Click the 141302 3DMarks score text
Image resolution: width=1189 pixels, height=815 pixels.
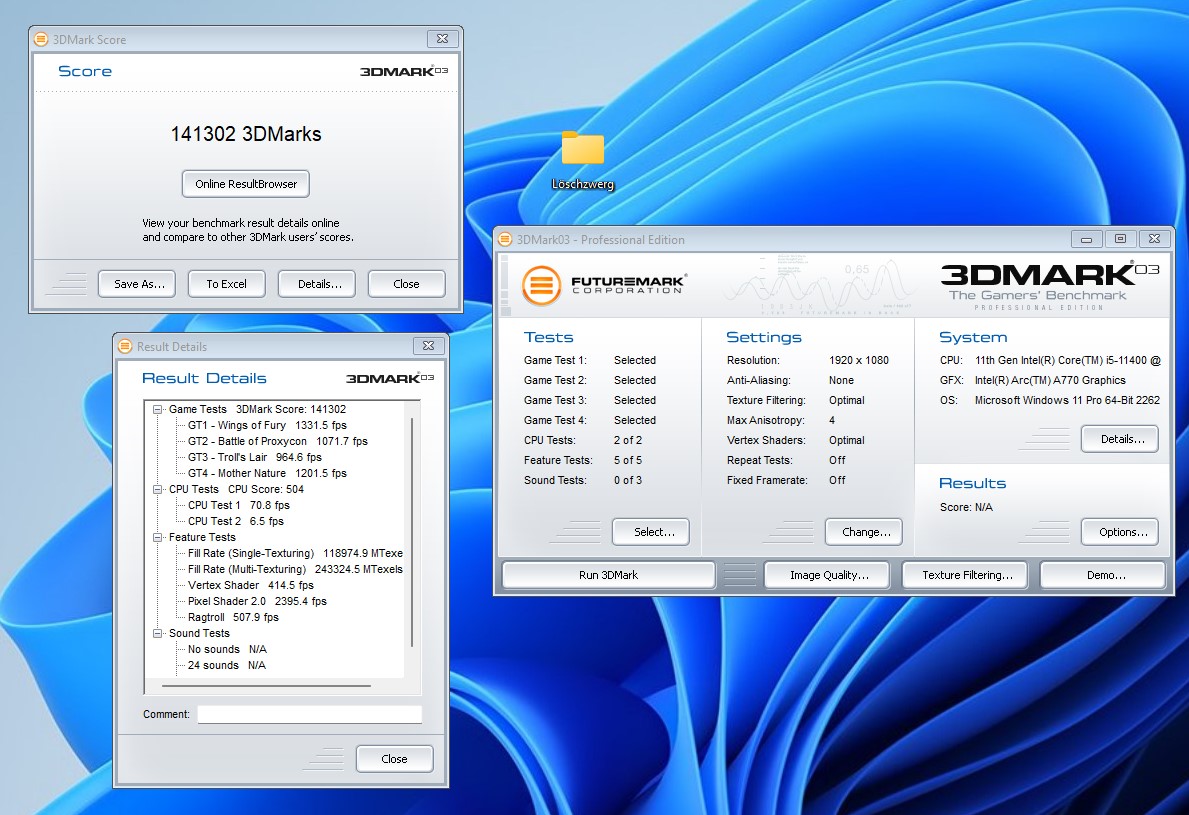pos(246,134)
